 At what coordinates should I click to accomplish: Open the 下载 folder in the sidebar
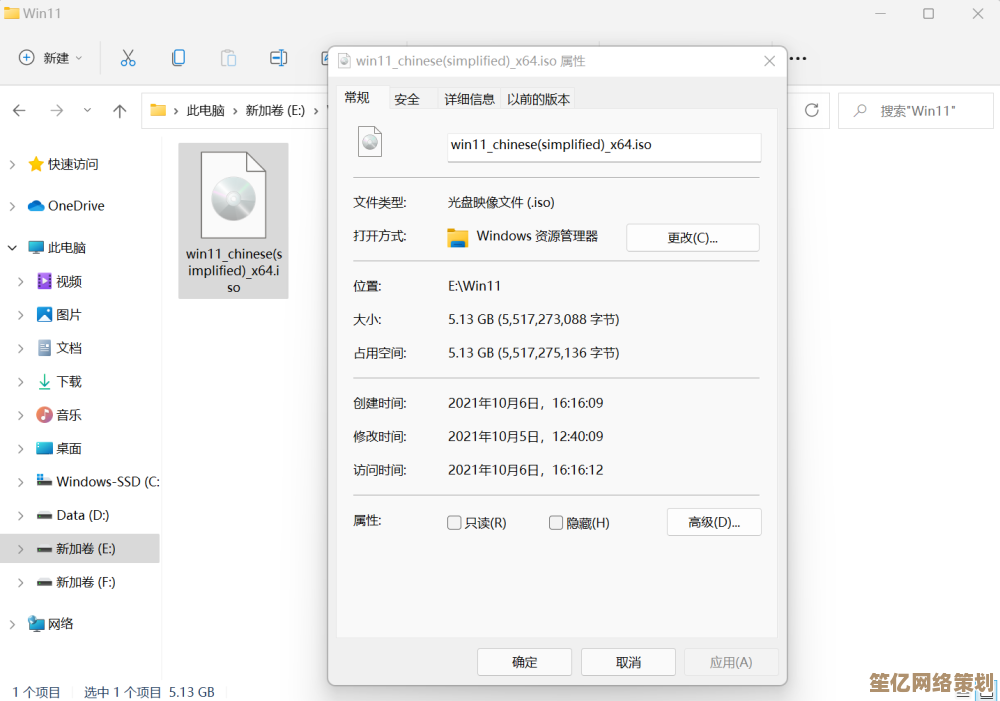69,381
